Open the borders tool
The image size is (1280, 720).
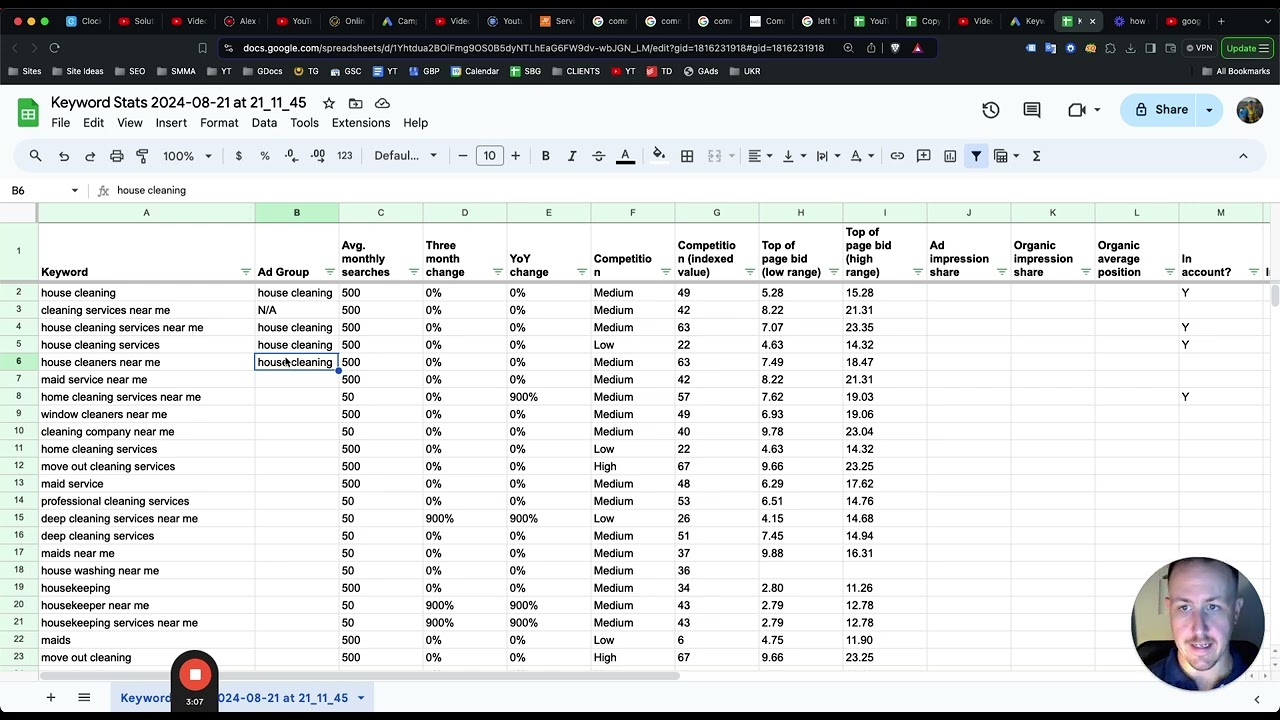tap(687, 156)
